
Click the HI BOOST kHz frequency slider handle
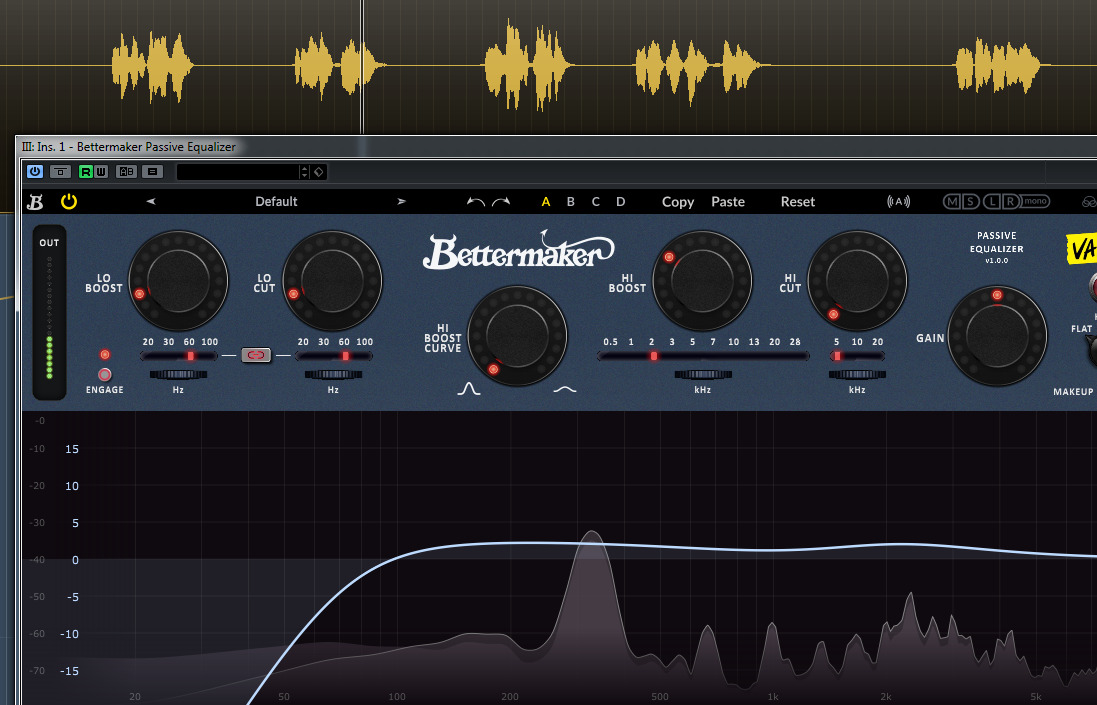(x=654, y=356)
